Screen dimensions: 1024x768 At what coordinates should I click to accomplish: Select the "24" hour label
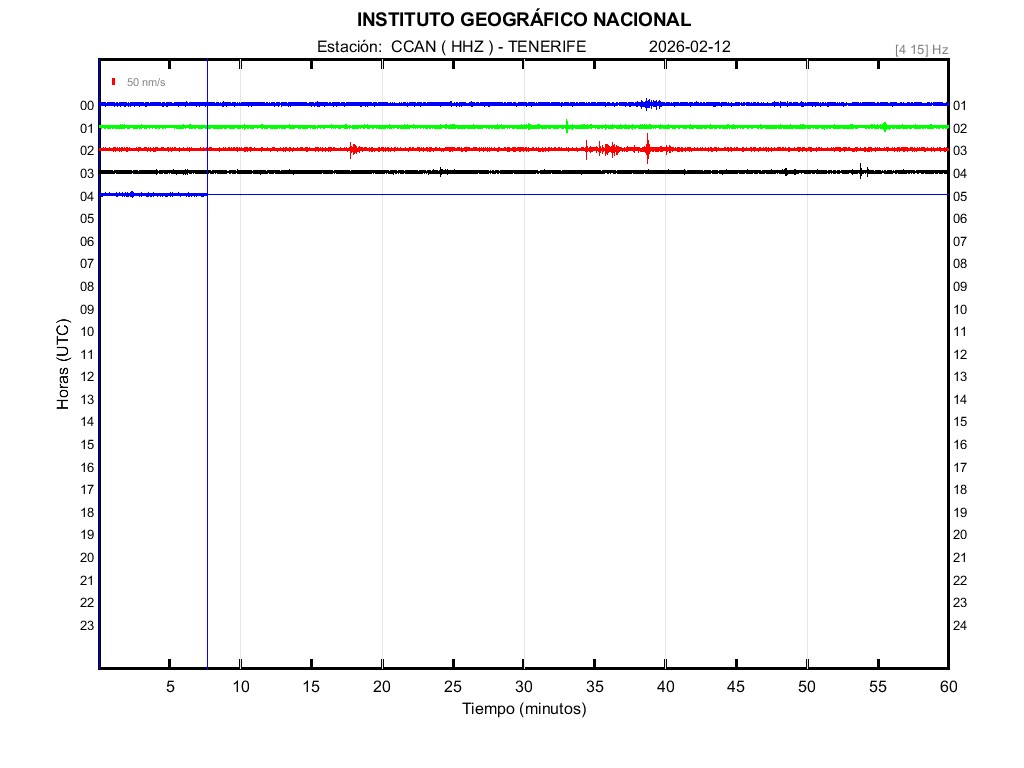(x=960, y=626)
